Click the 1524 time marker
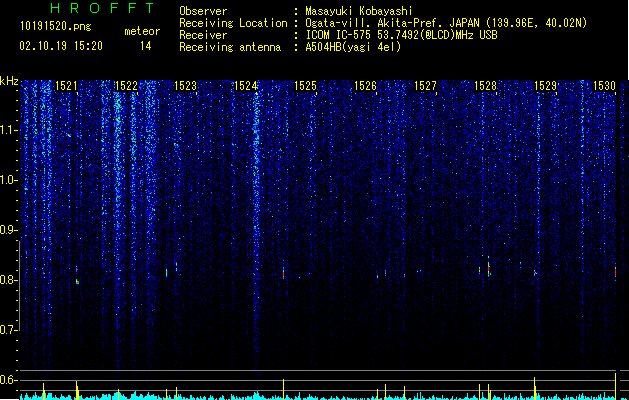Viewport: 629px width, 400px height. click(x=246, y=86)
